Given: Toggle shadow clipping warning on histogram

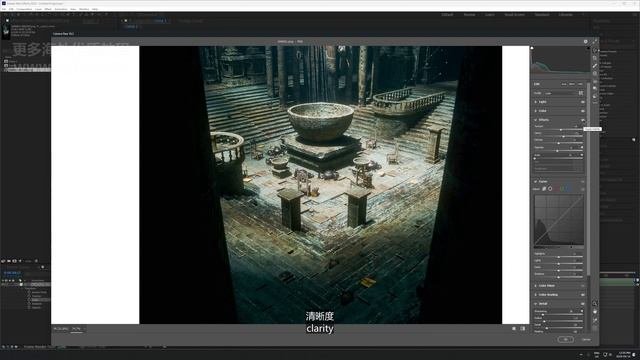Looking at the screenshot, I should (x=532, y=48).
